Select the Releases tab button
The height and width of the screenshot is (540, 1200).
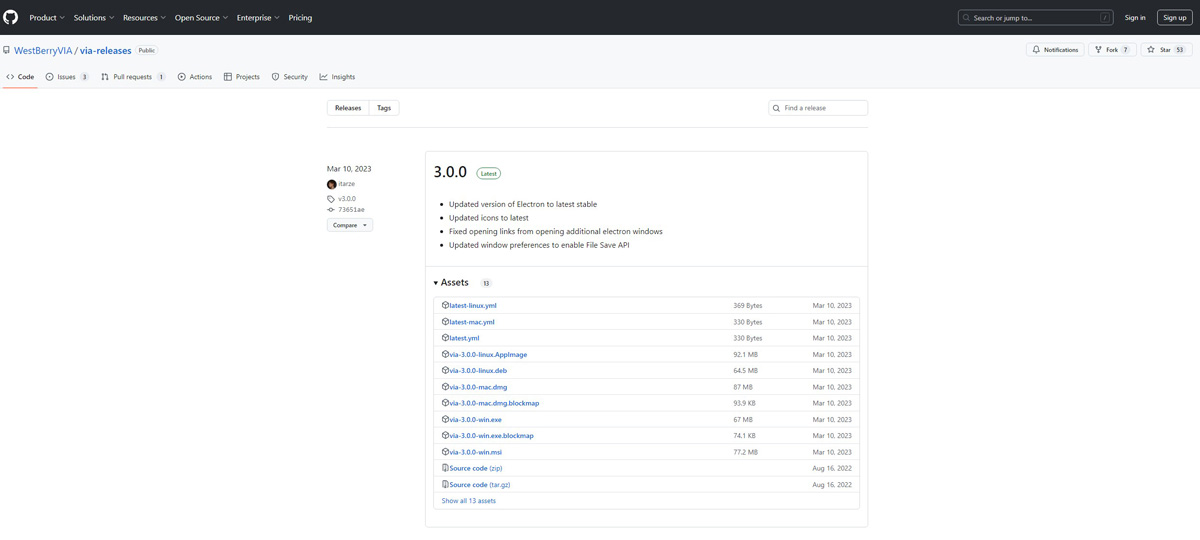pos(348,108)
